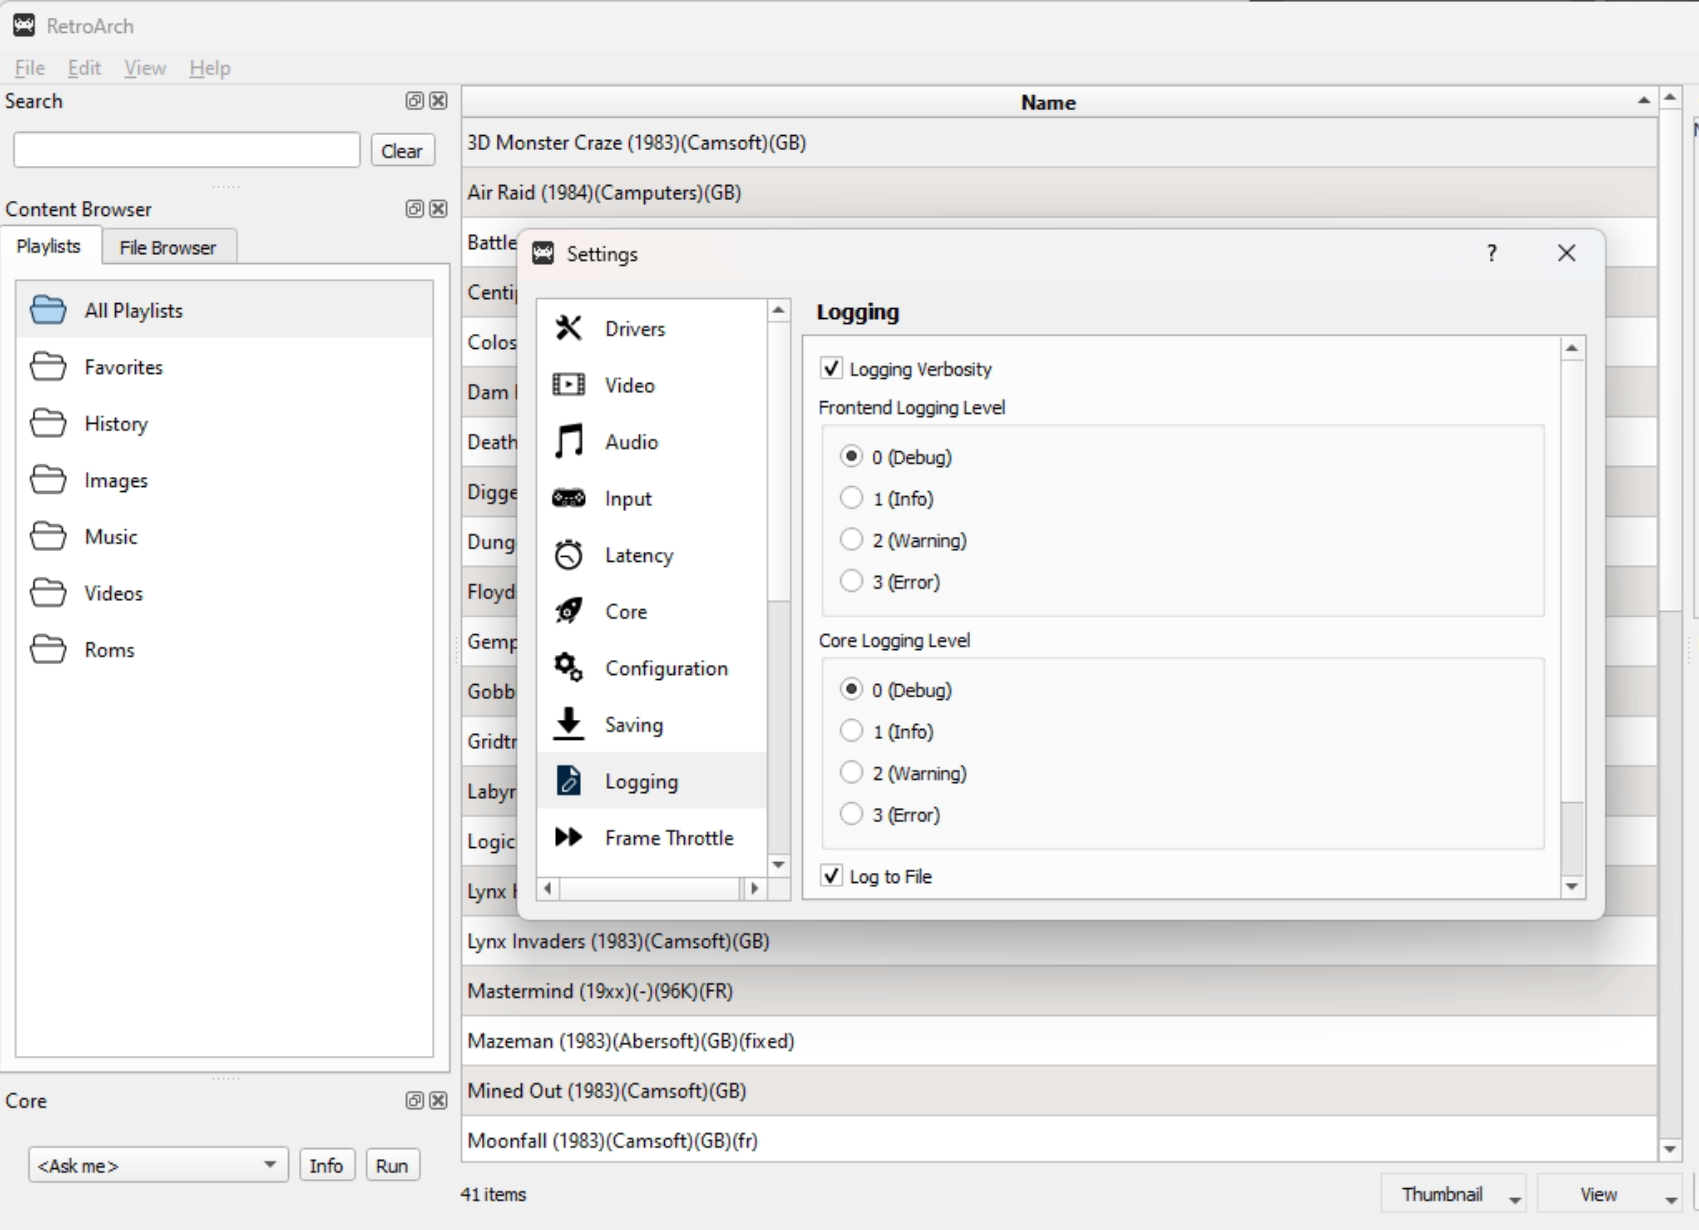Toggle the Log to File checkbox
The width and height of the screenshot is (1699, 1230).
[831, 876]
